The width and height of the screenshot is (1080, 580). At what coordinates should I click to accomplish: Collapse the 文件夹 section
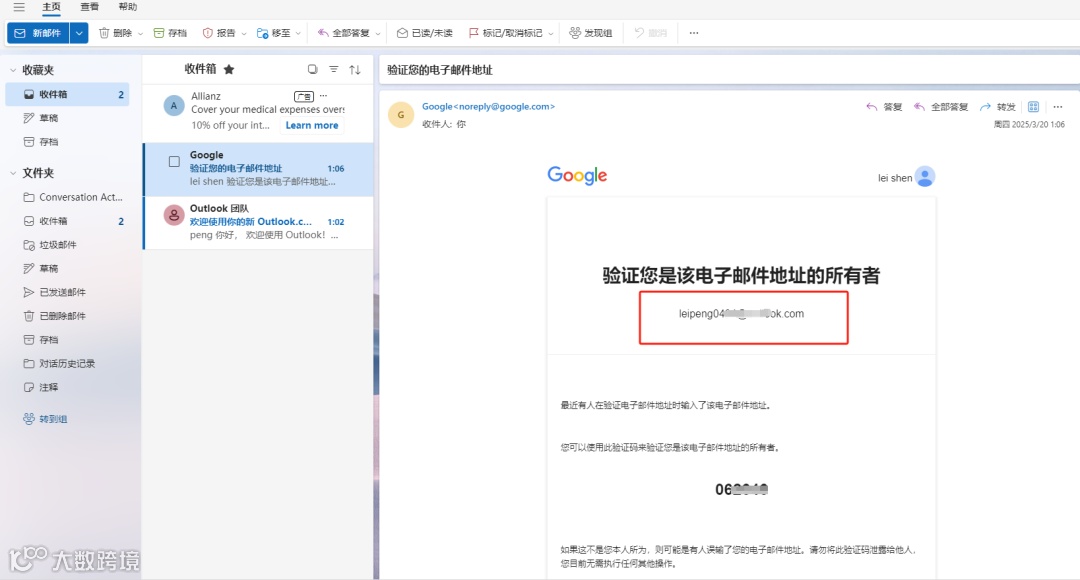13,173
